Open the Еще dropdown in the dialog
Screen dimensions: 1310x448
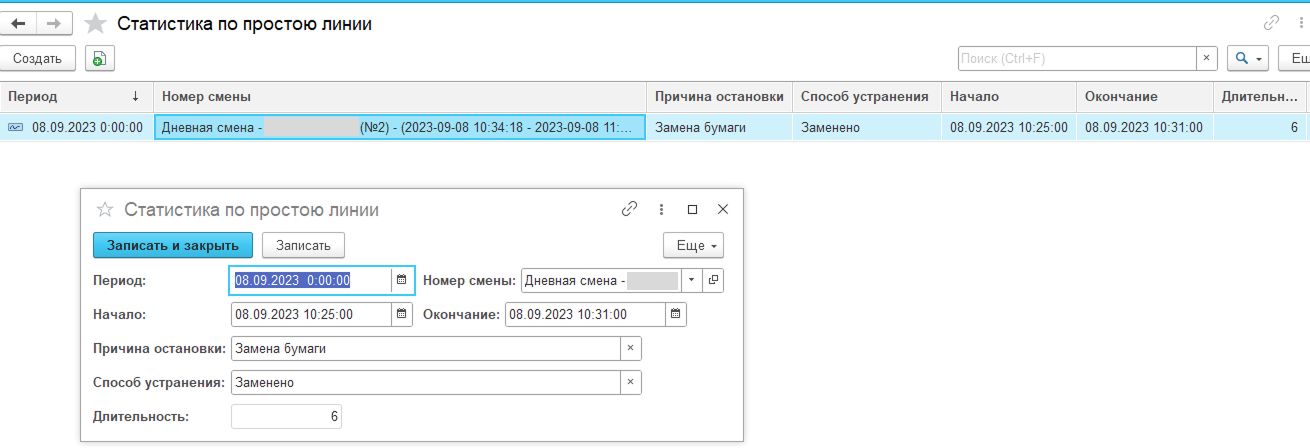(693, 245)
